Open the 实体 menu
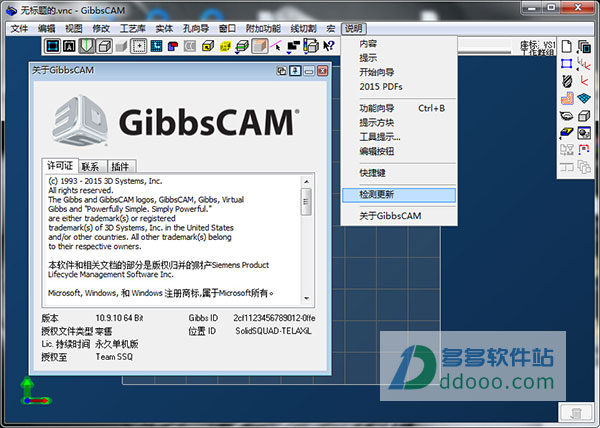 pos(164,29)
